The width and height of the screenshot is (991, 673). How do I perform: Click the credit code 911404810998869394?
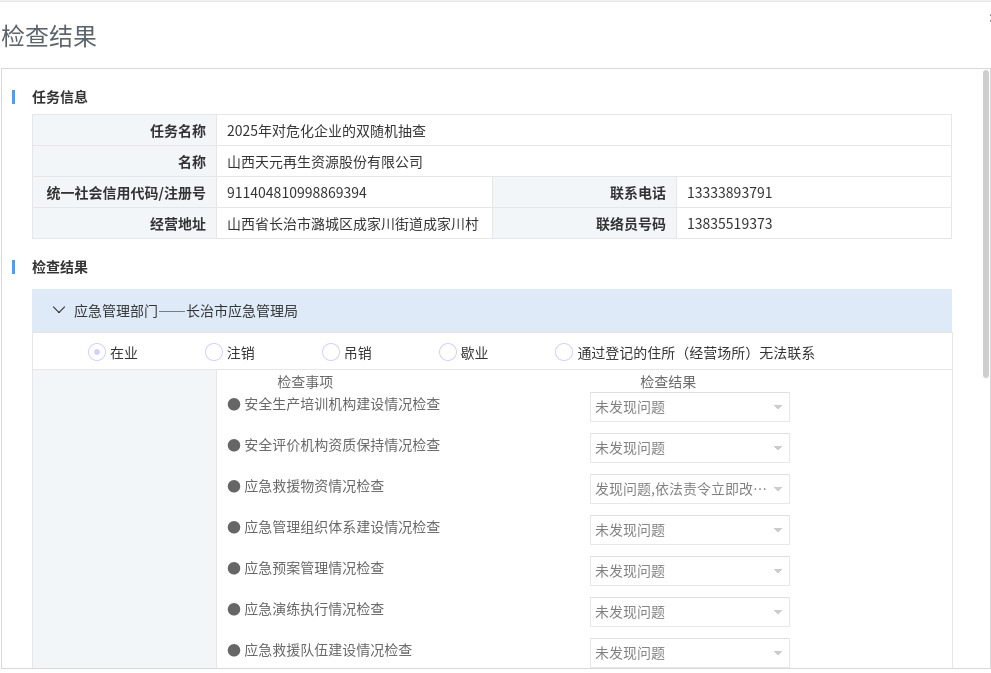(x=297, y=193)
